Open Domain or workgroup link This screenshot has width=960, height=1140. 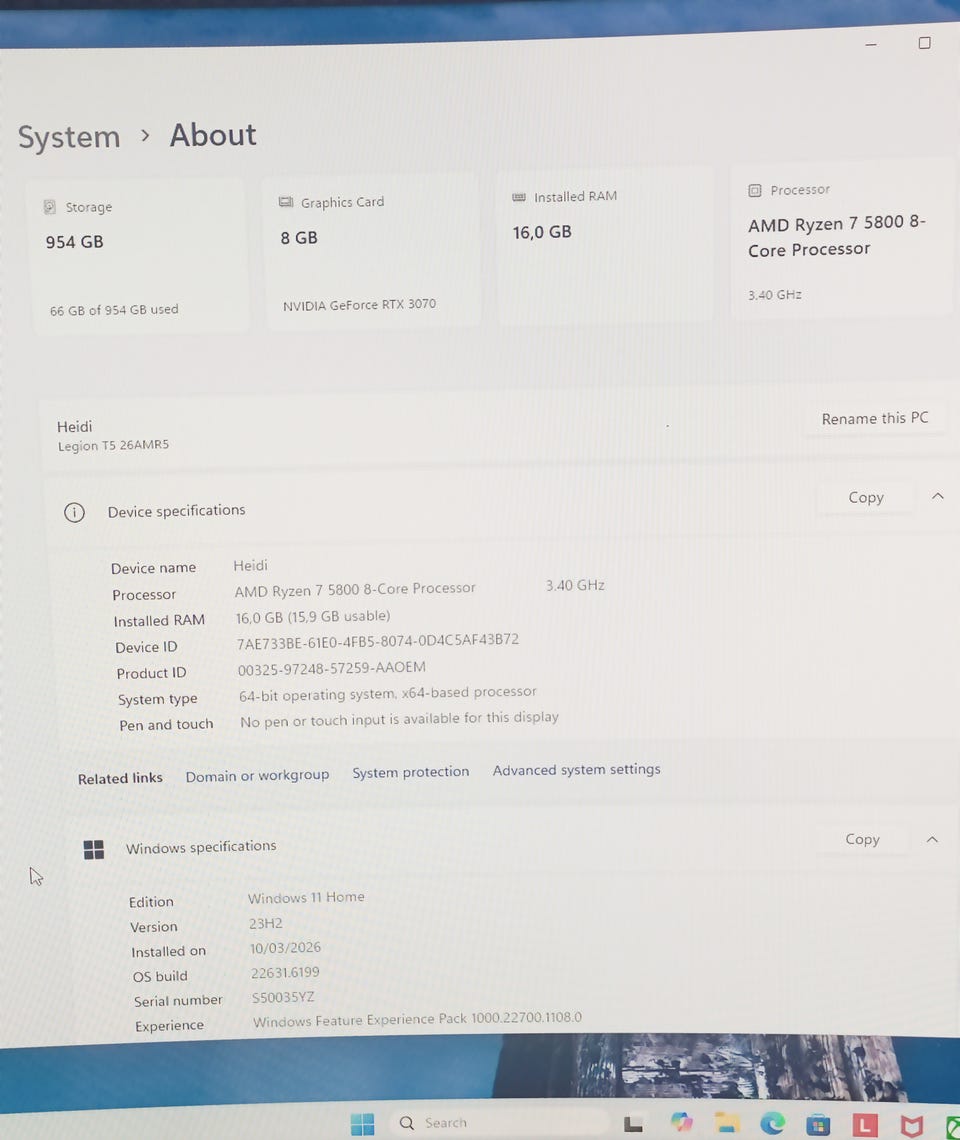coord(257,776)
